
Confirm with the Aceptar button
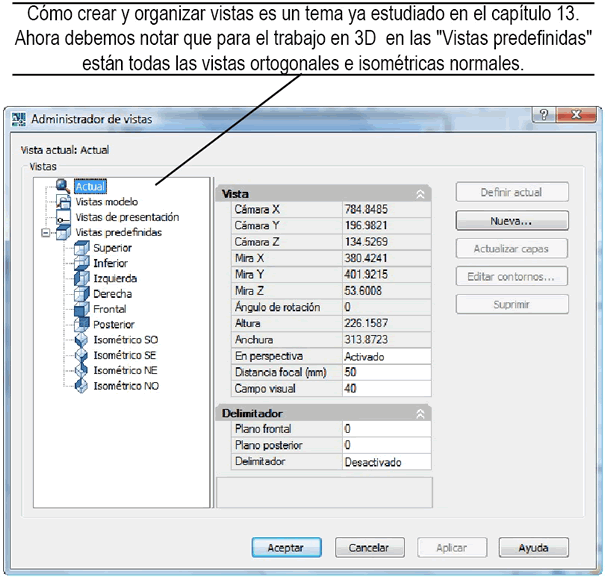pyautogui.click(x=286, y=548)
